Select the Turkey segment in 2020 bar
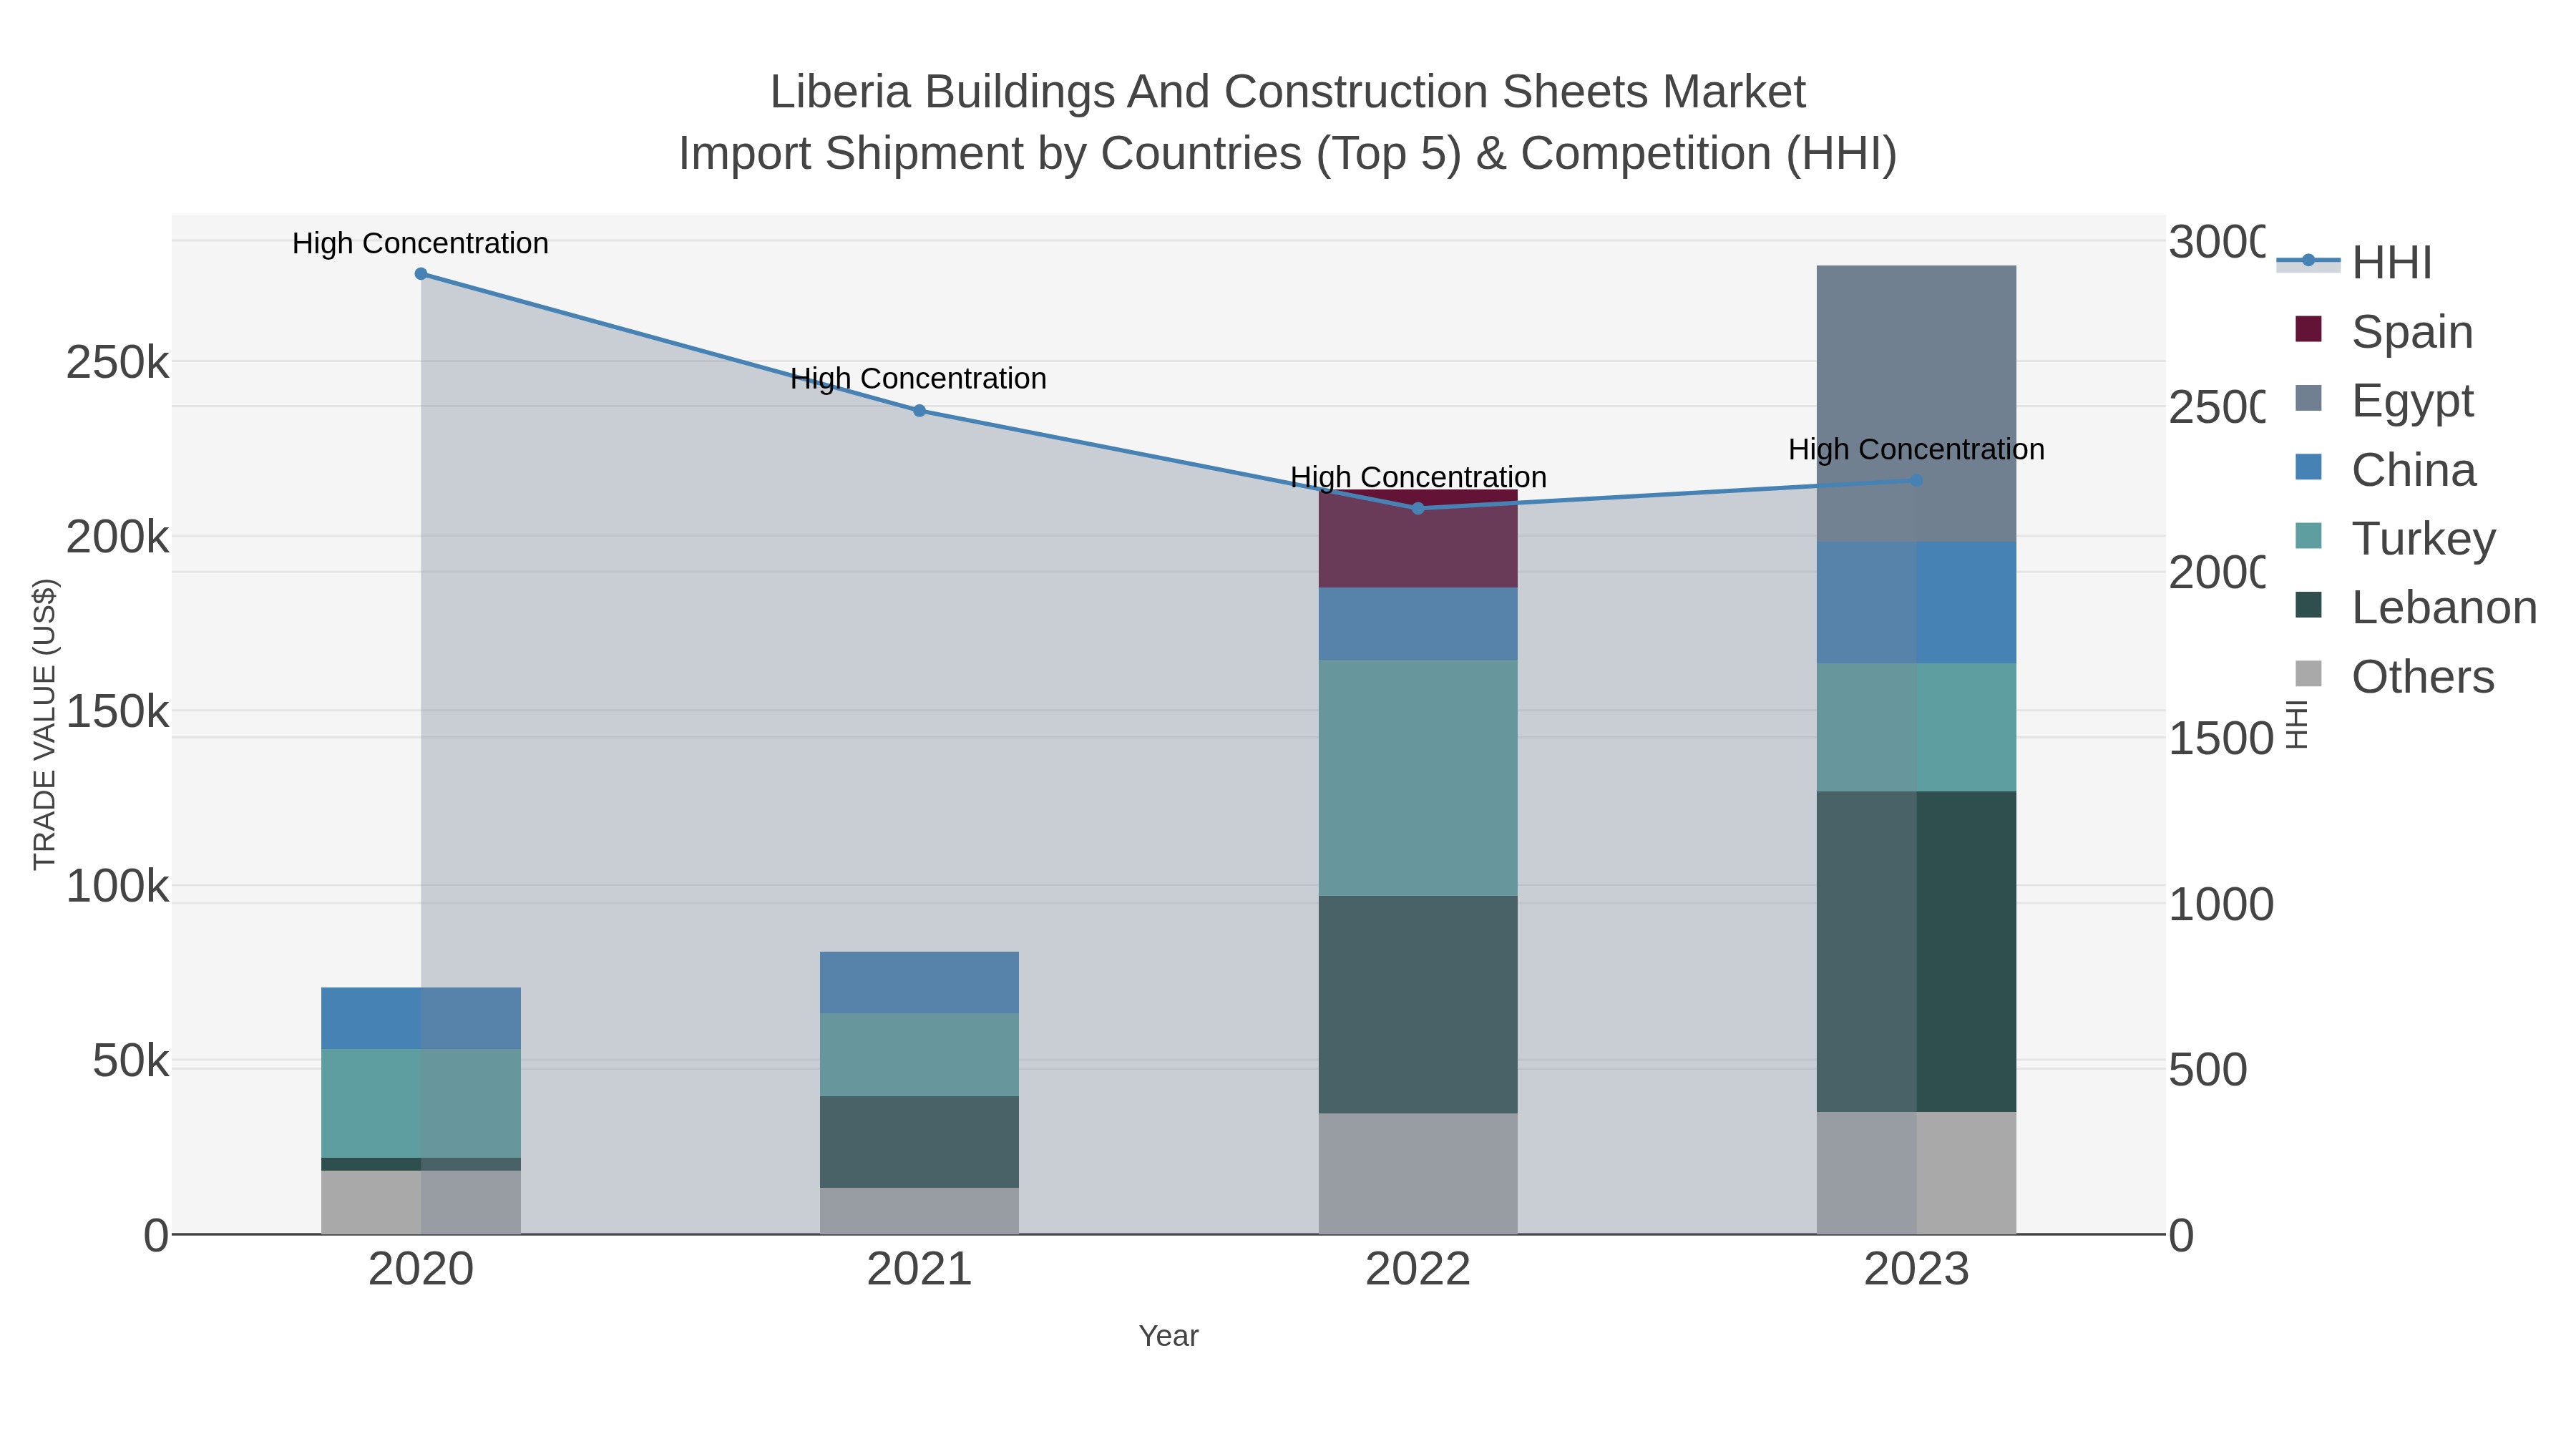 [421, 1104]
